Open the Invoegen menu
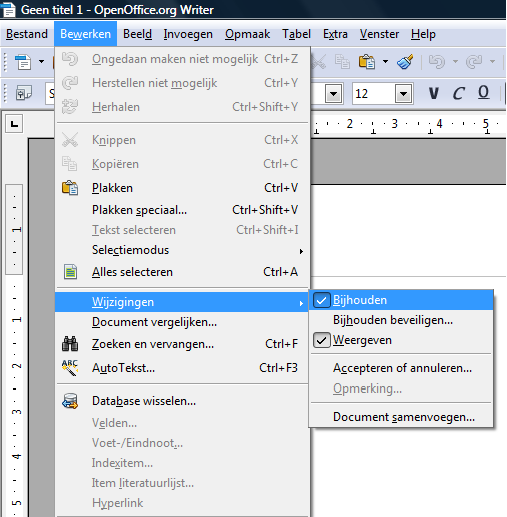 188,34
